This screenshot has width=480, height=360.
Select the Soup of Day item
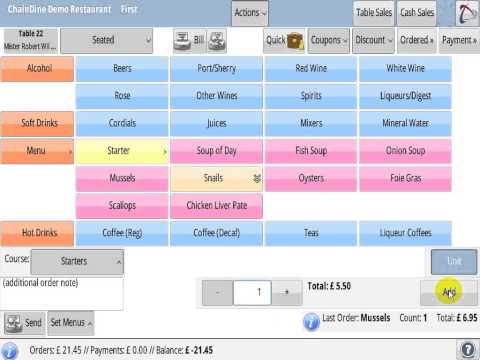tap(217, 151)
